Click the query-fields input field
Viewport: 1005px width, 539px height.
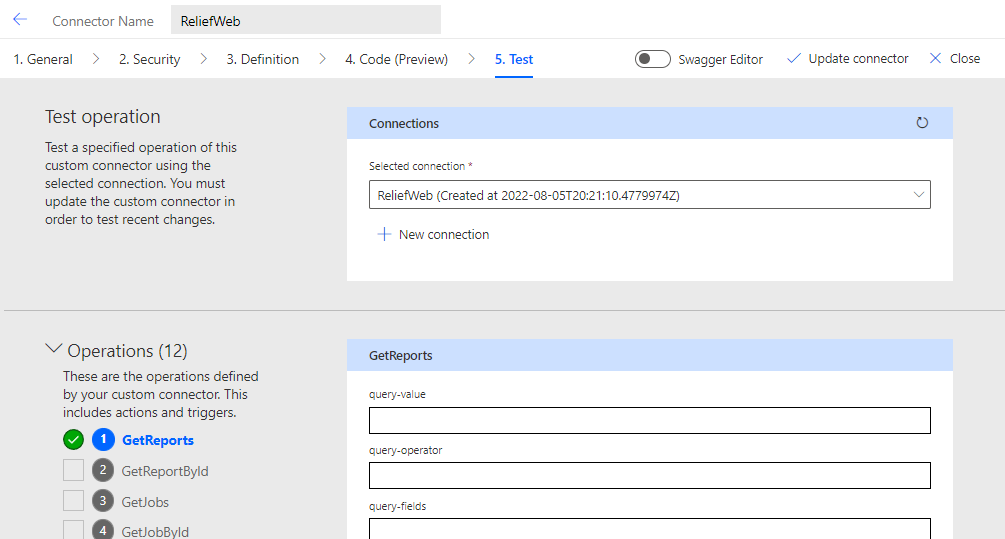pyautogui.click(x=649, y=528)
